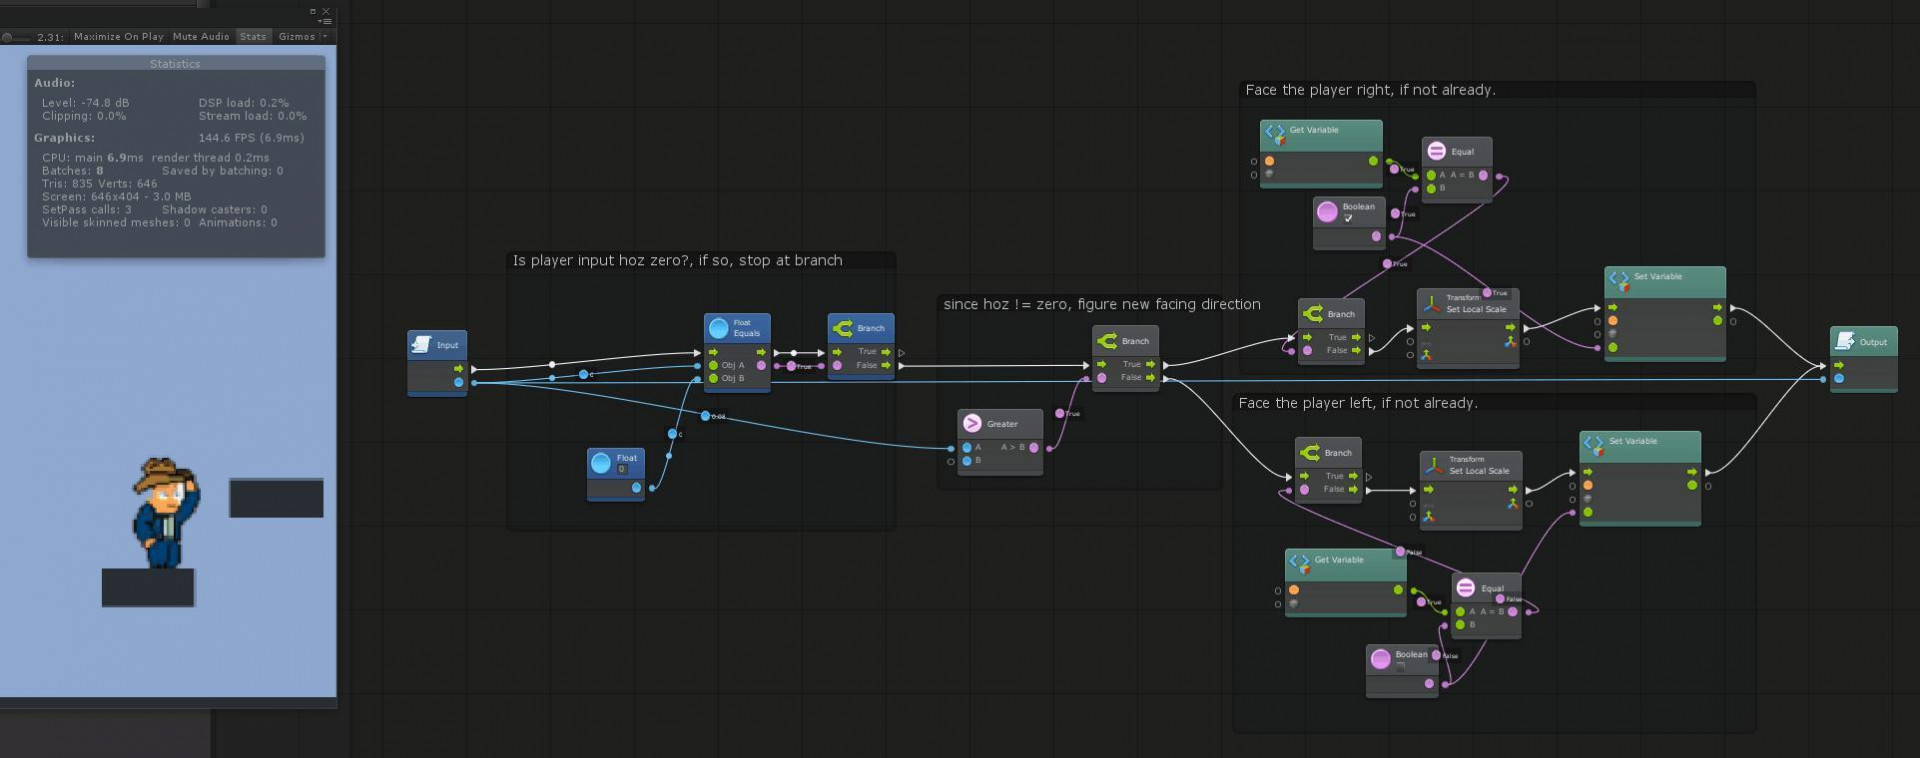The height and width of the screenshot is (758, 1920).
Task: Click the Input node's script icon
Action: (x=421, y=345)
